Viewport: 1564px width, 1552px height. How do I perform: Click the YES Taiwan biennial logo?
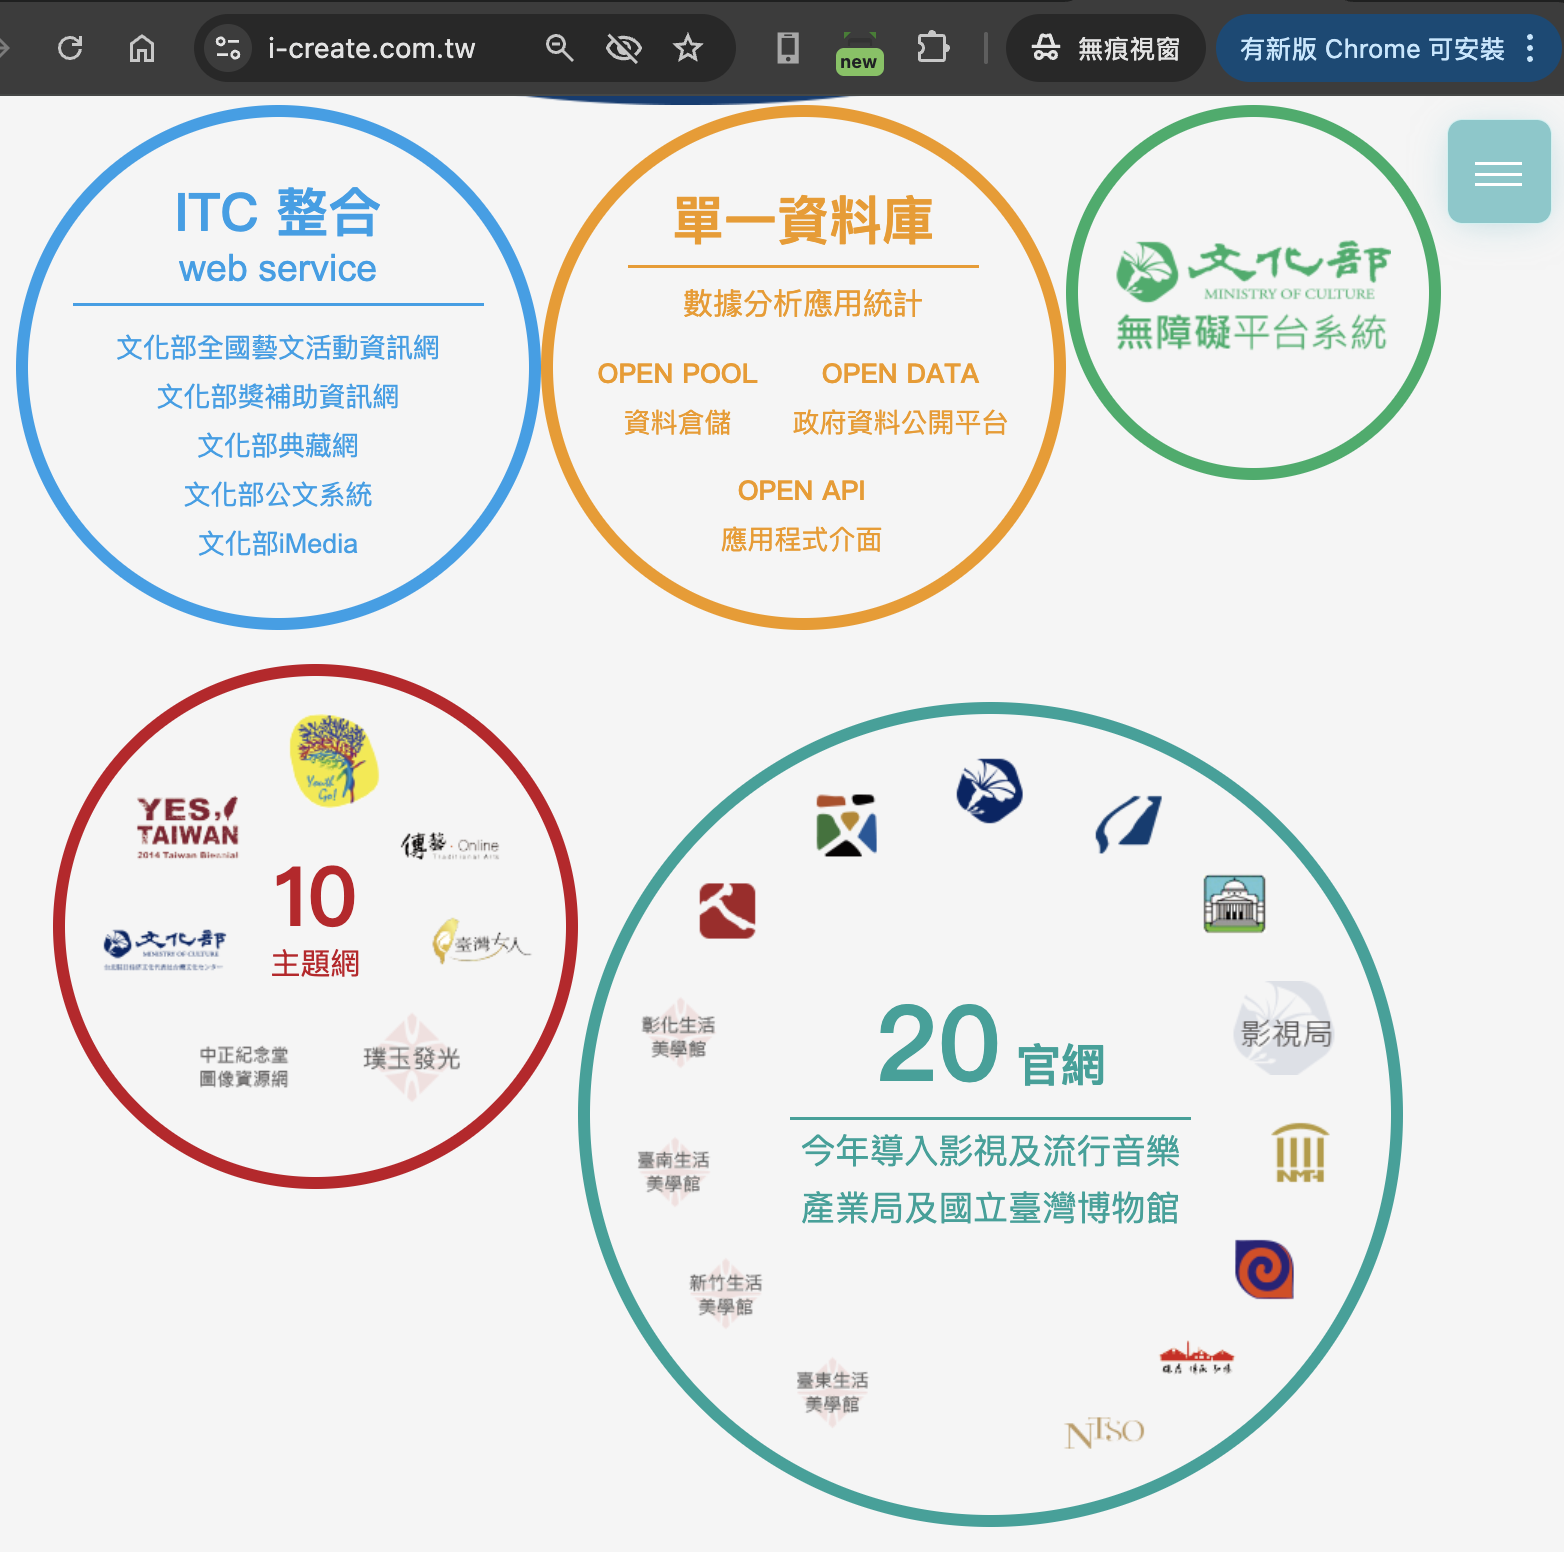[x=188, y=827]
